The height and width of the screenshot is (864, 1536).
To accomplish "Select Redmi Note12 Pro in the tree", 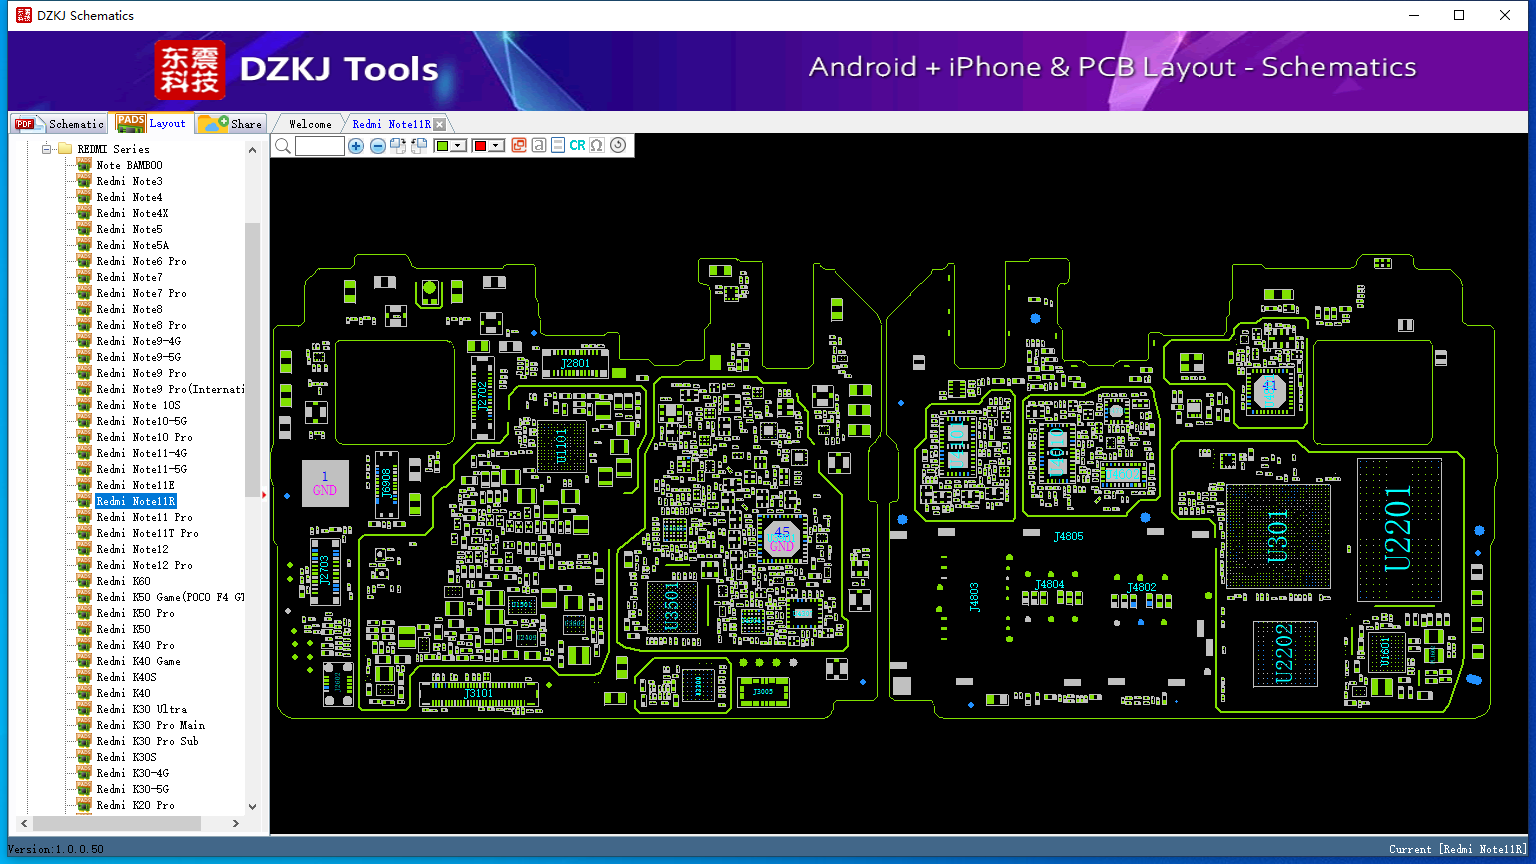I will (145, 565).
